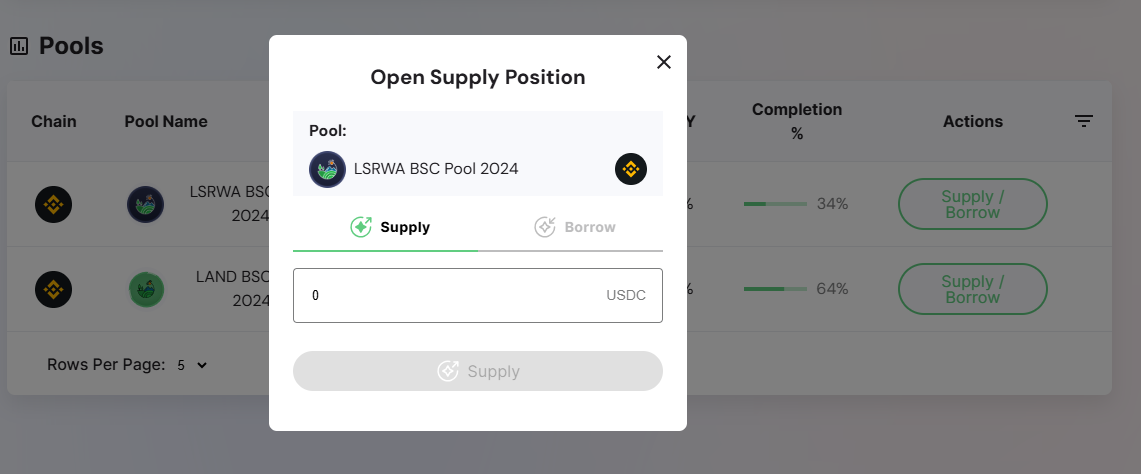
Task: Click the USDC amount input field
Action: tap(455, 295)
